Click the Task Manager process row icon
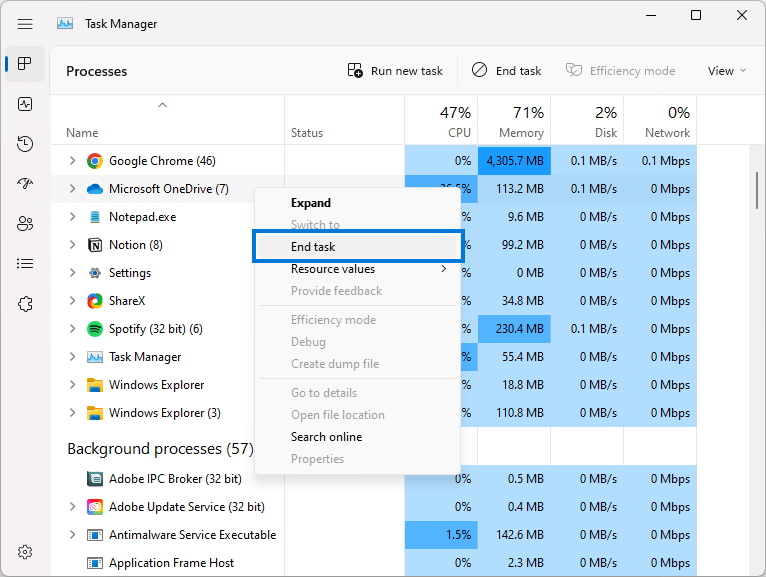This screenshot has height=577, width=766. click(95, 357)
